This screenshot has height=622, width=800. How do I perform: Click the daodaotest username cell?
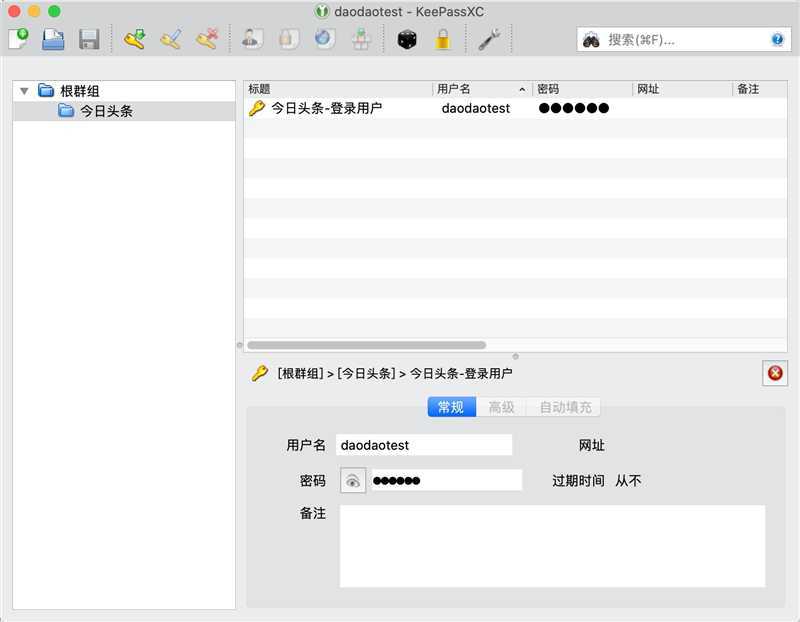click(x=476, y=108)
